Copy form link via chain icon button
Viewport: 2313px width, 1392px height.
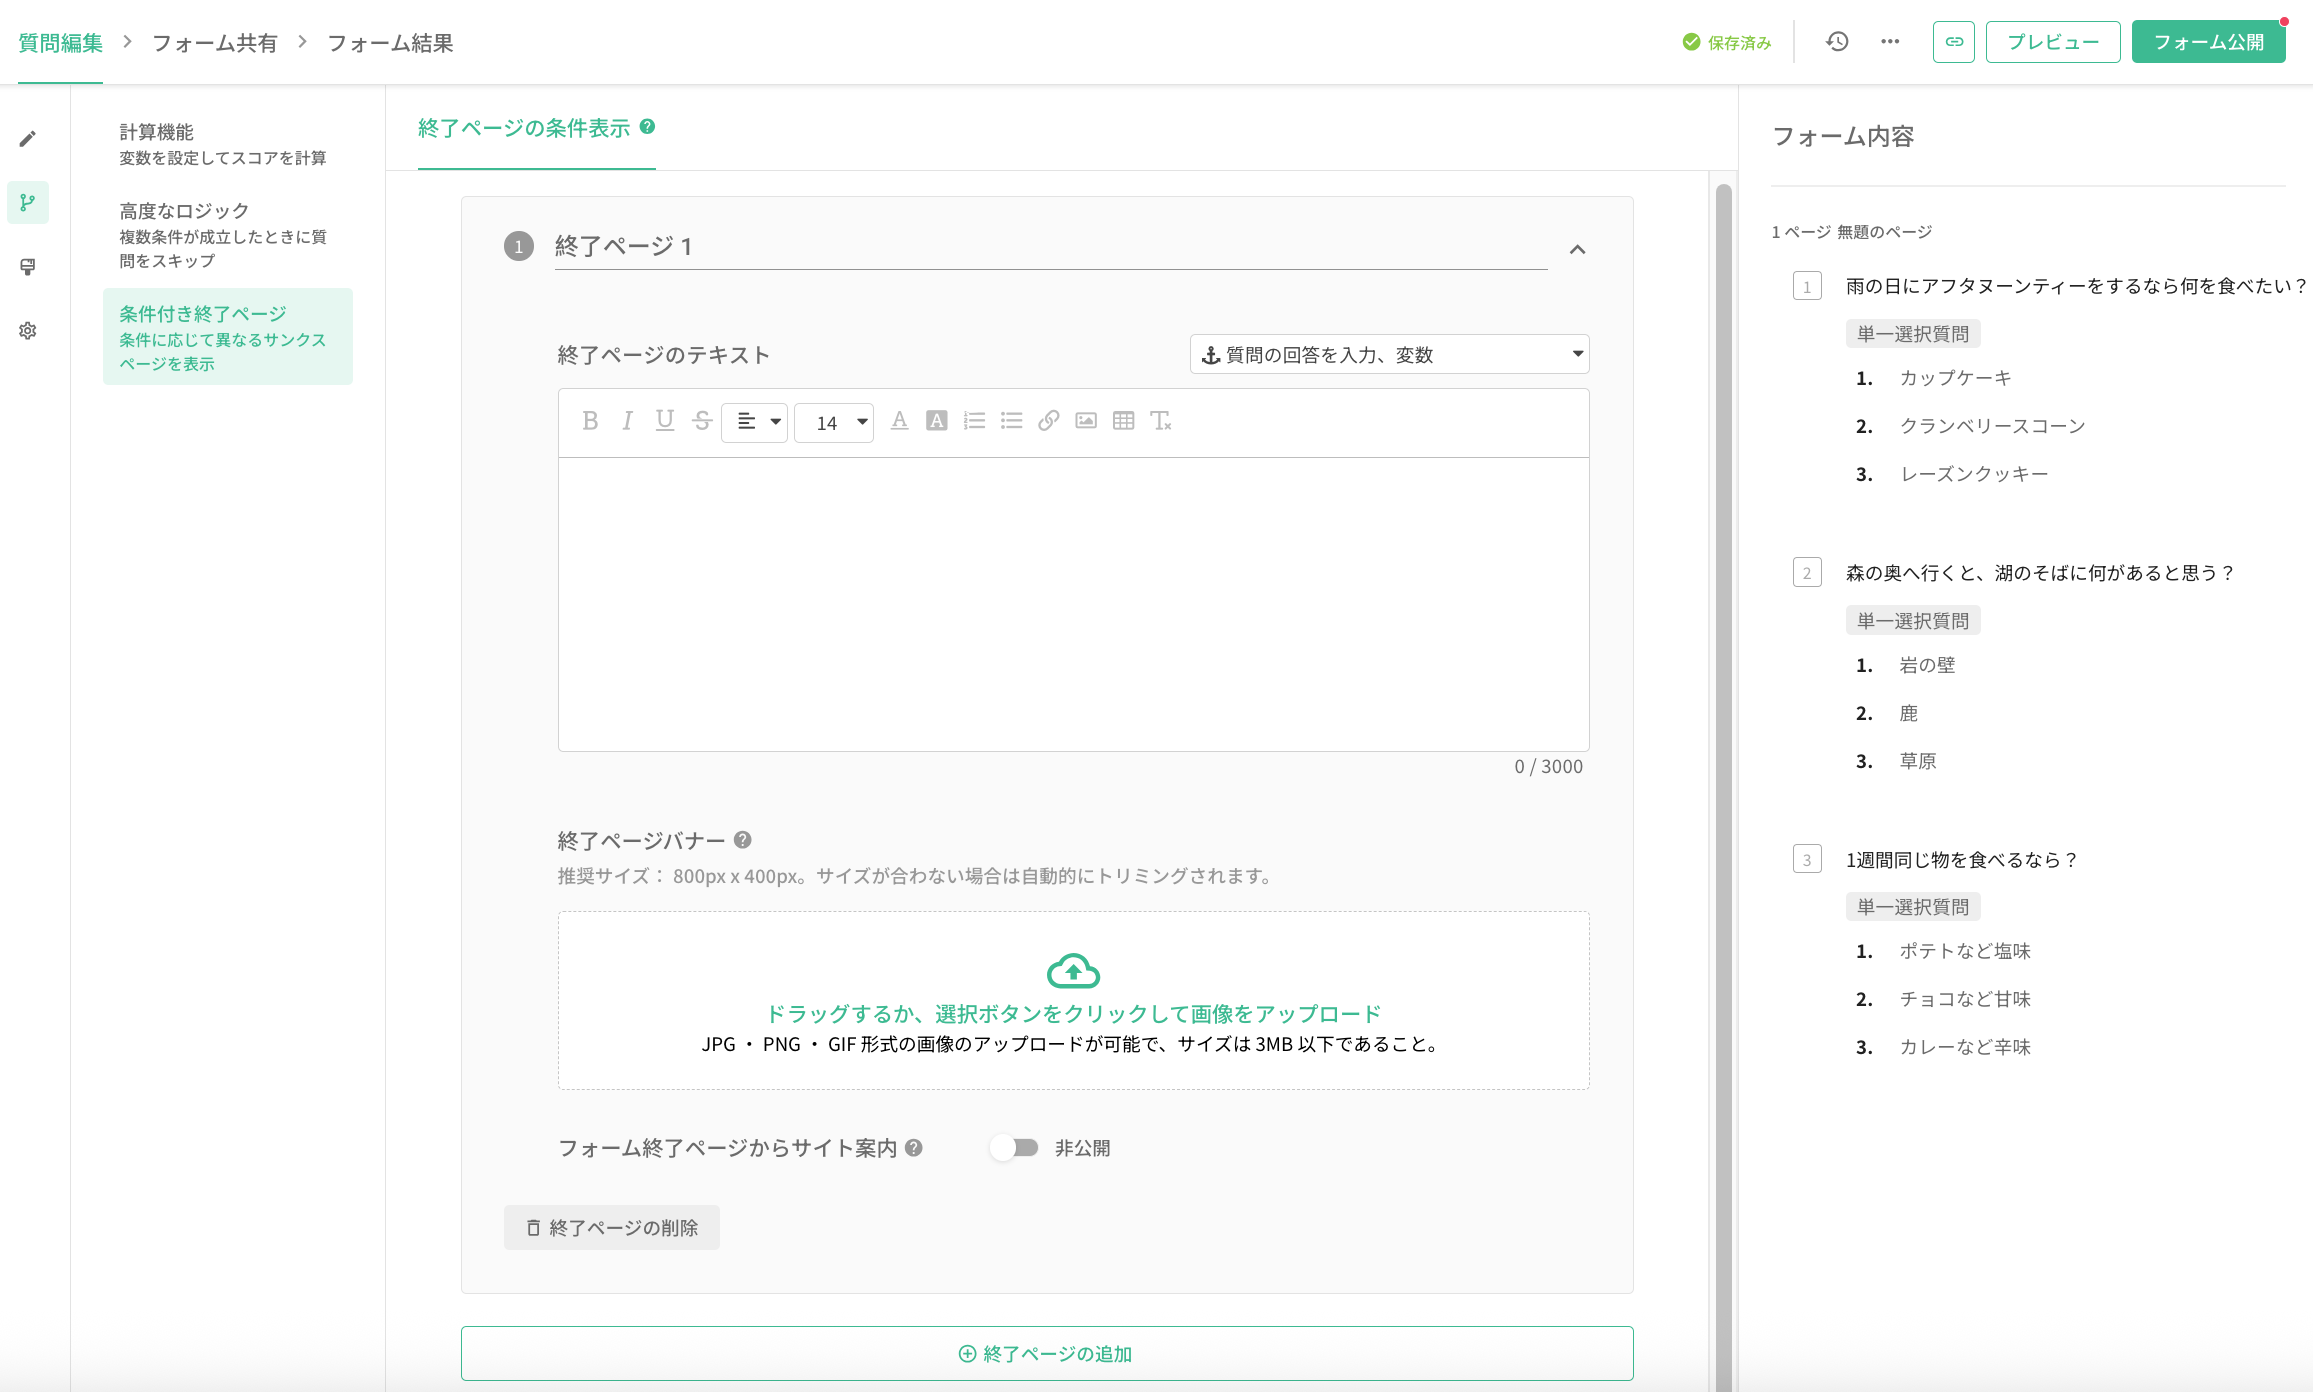[1954, 42]
